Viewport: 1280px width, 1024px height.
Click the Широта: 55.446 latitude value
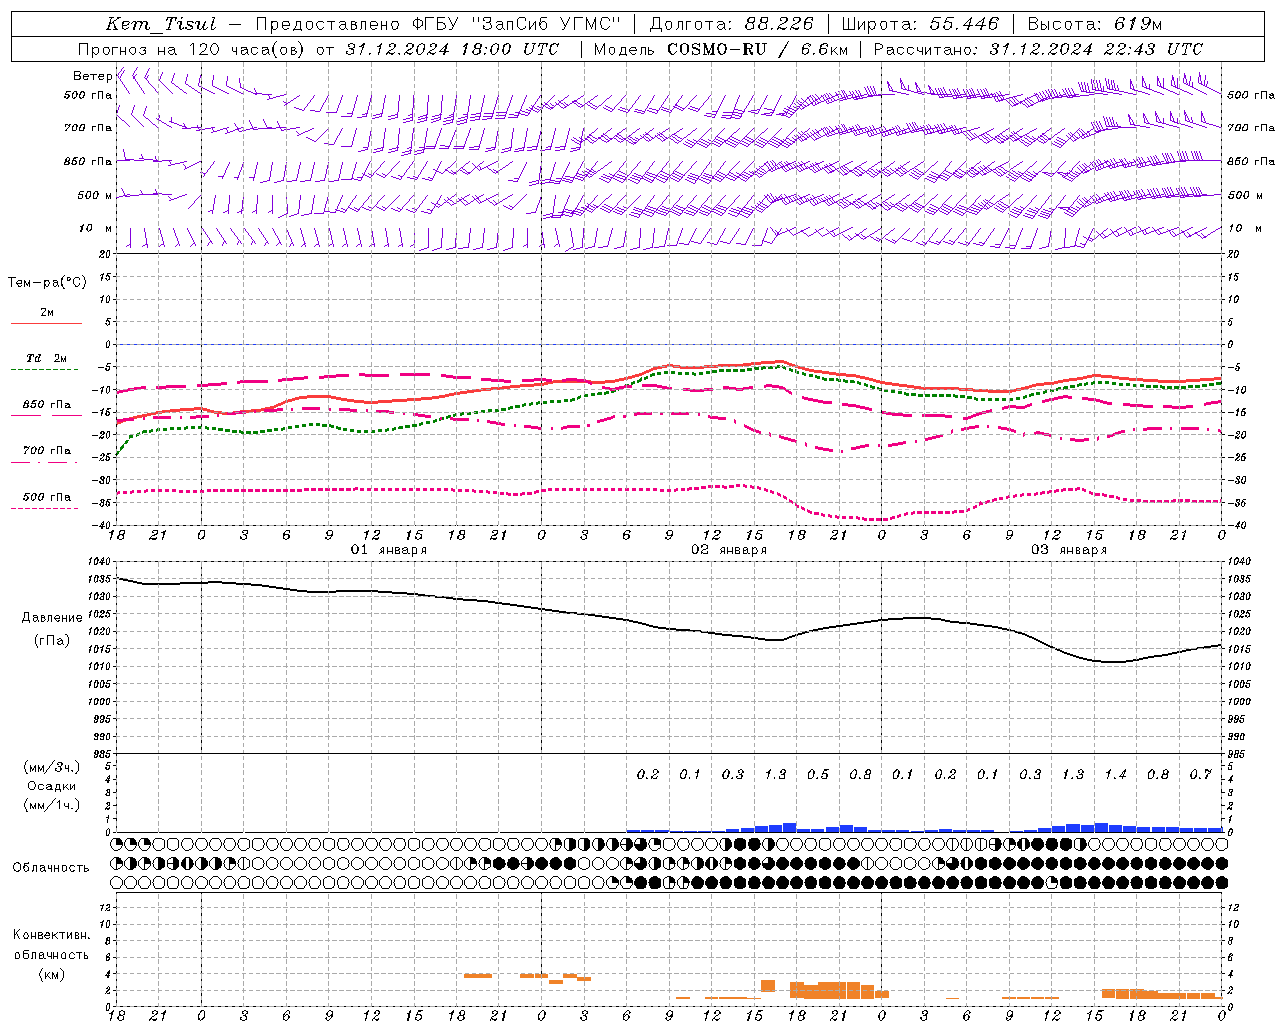(920, 24)
